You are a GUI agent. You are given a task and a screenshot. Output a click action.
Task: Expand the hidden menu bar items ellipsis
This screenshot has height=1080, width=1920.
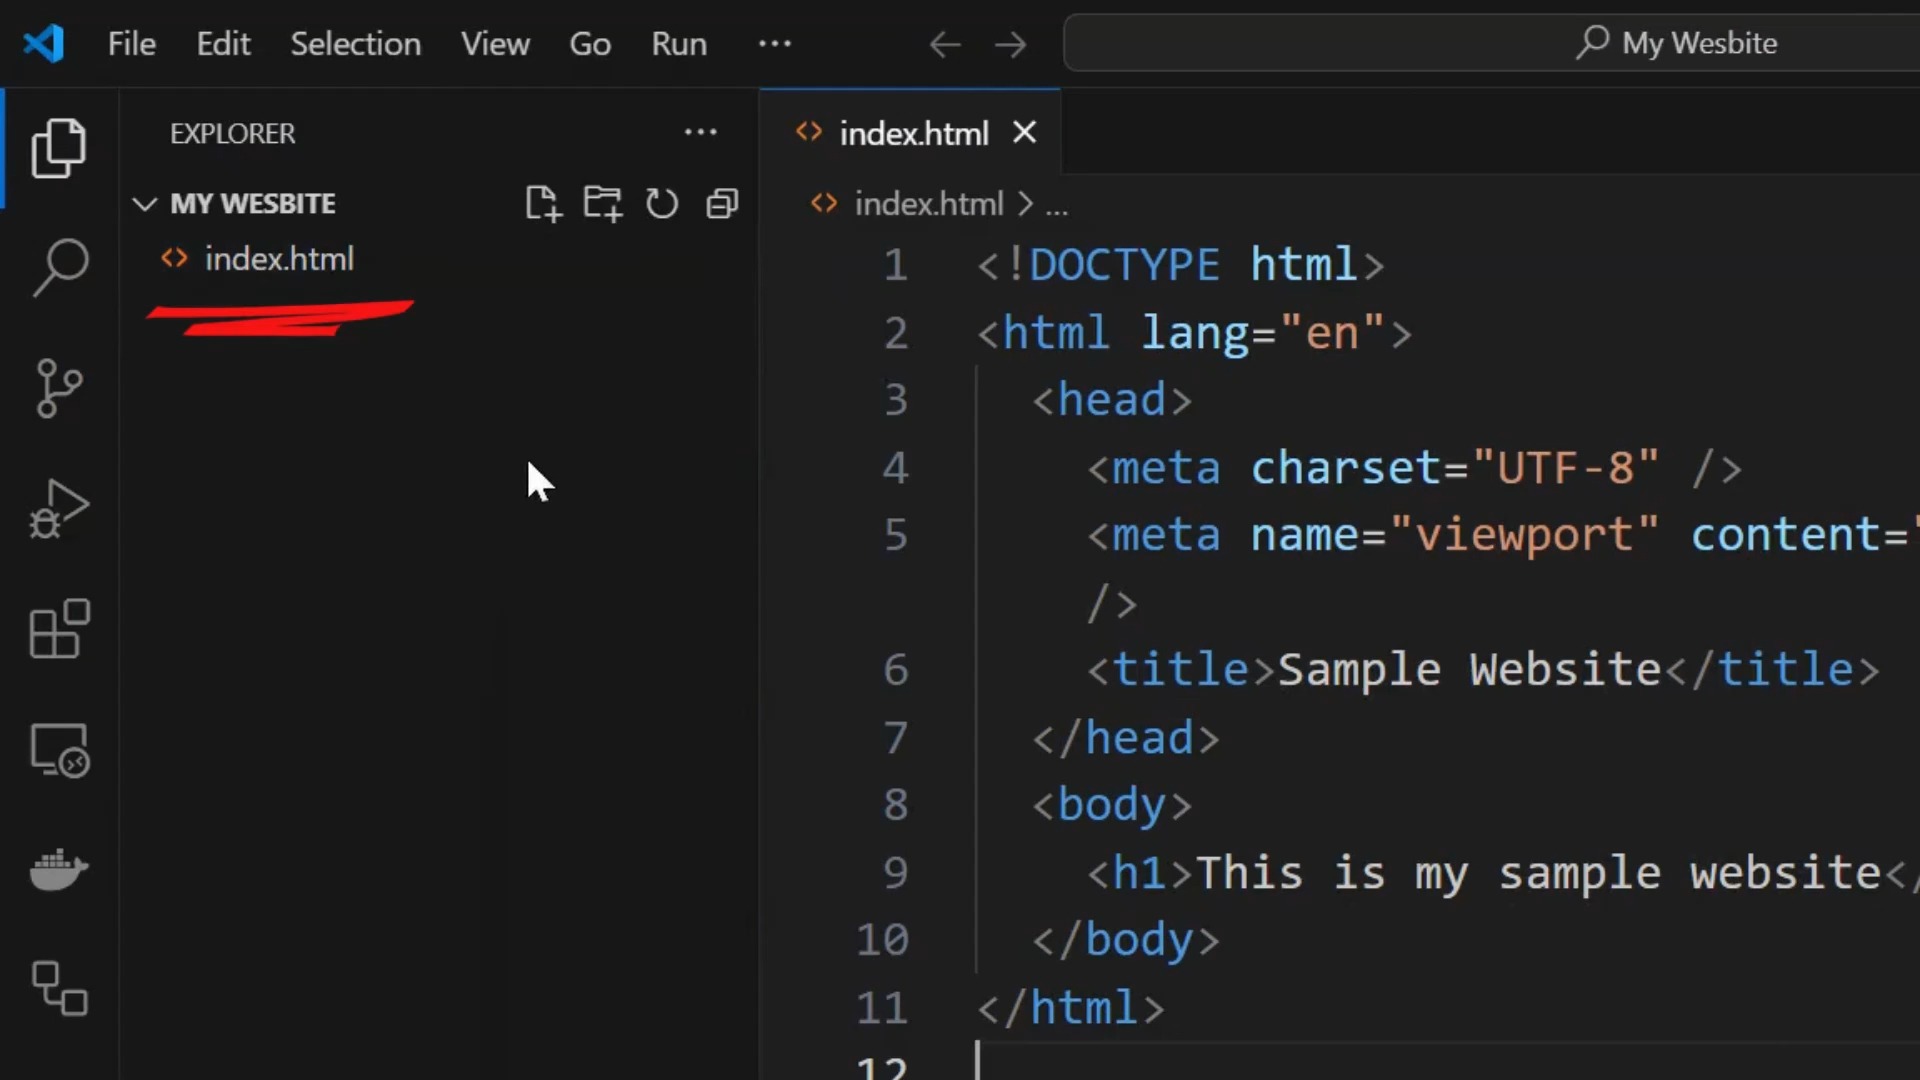[774, 44]
